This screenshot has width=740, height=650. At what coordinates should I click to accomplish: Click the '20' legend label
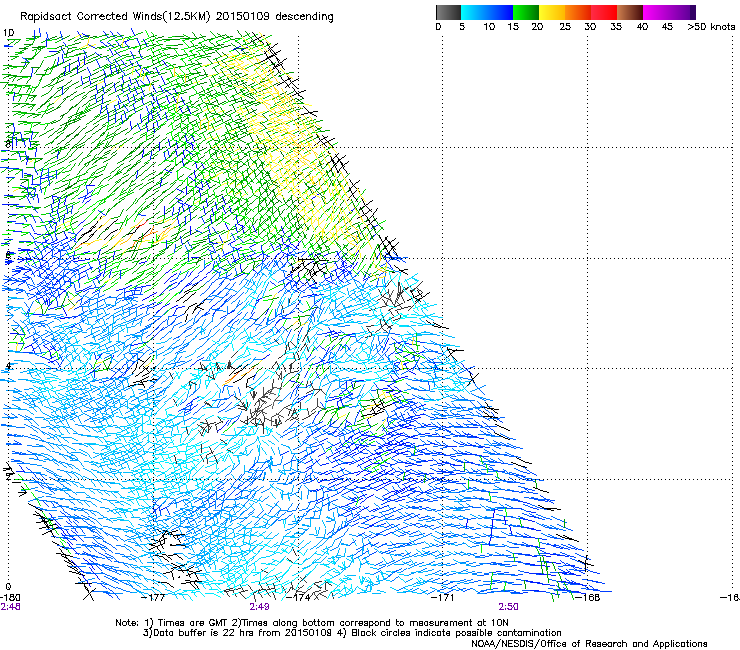coord(537,27)
